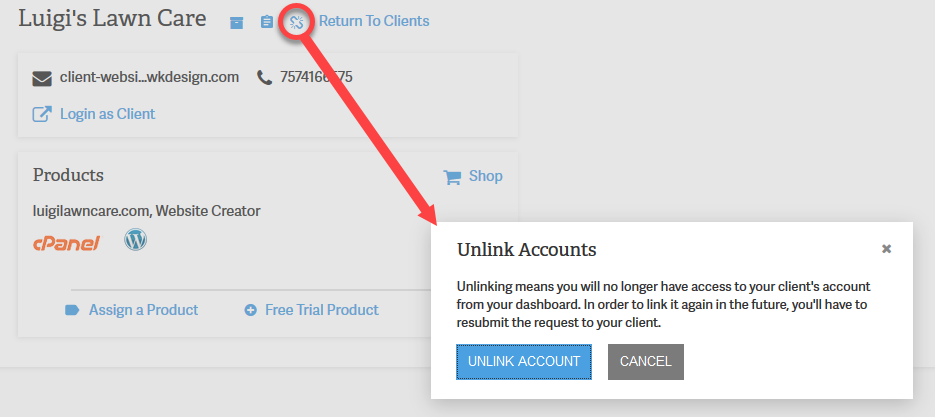Click the shopping cart icon
Viewport: 935px width, 417px height.
pos(453,177)
